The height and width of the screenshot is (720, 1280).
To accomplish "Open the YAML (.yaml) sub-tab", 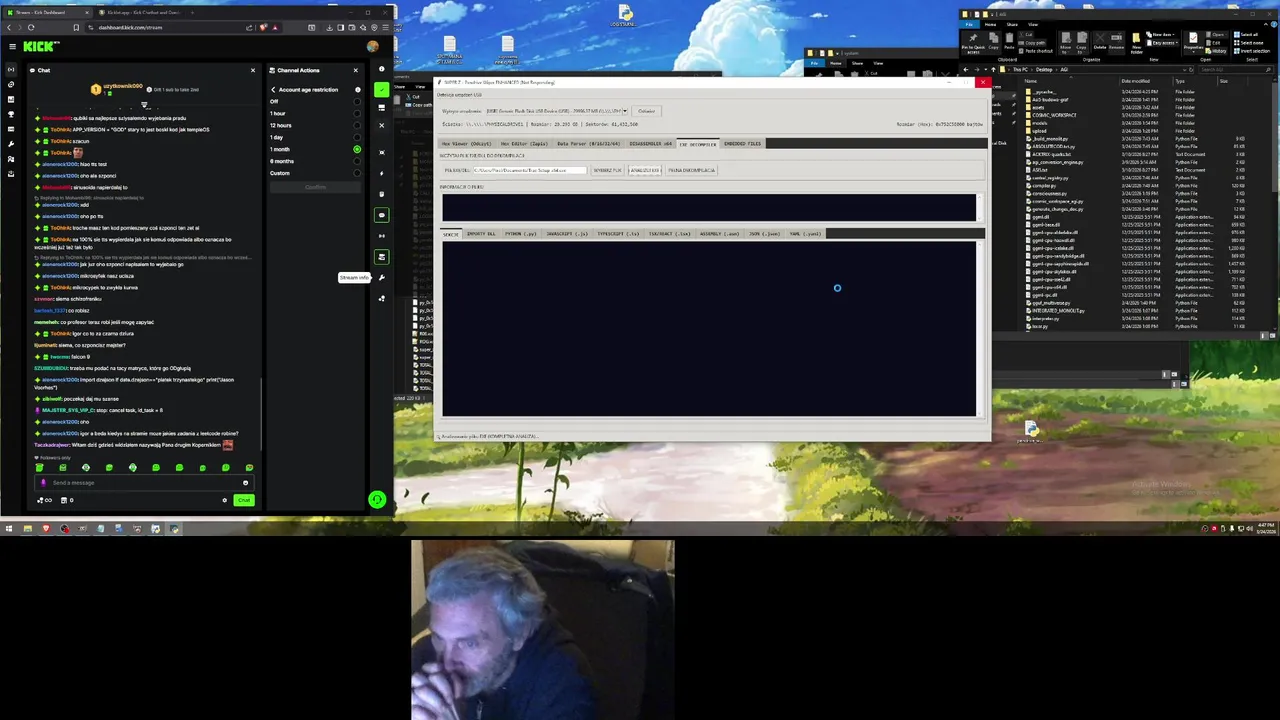I will (805, 234).
